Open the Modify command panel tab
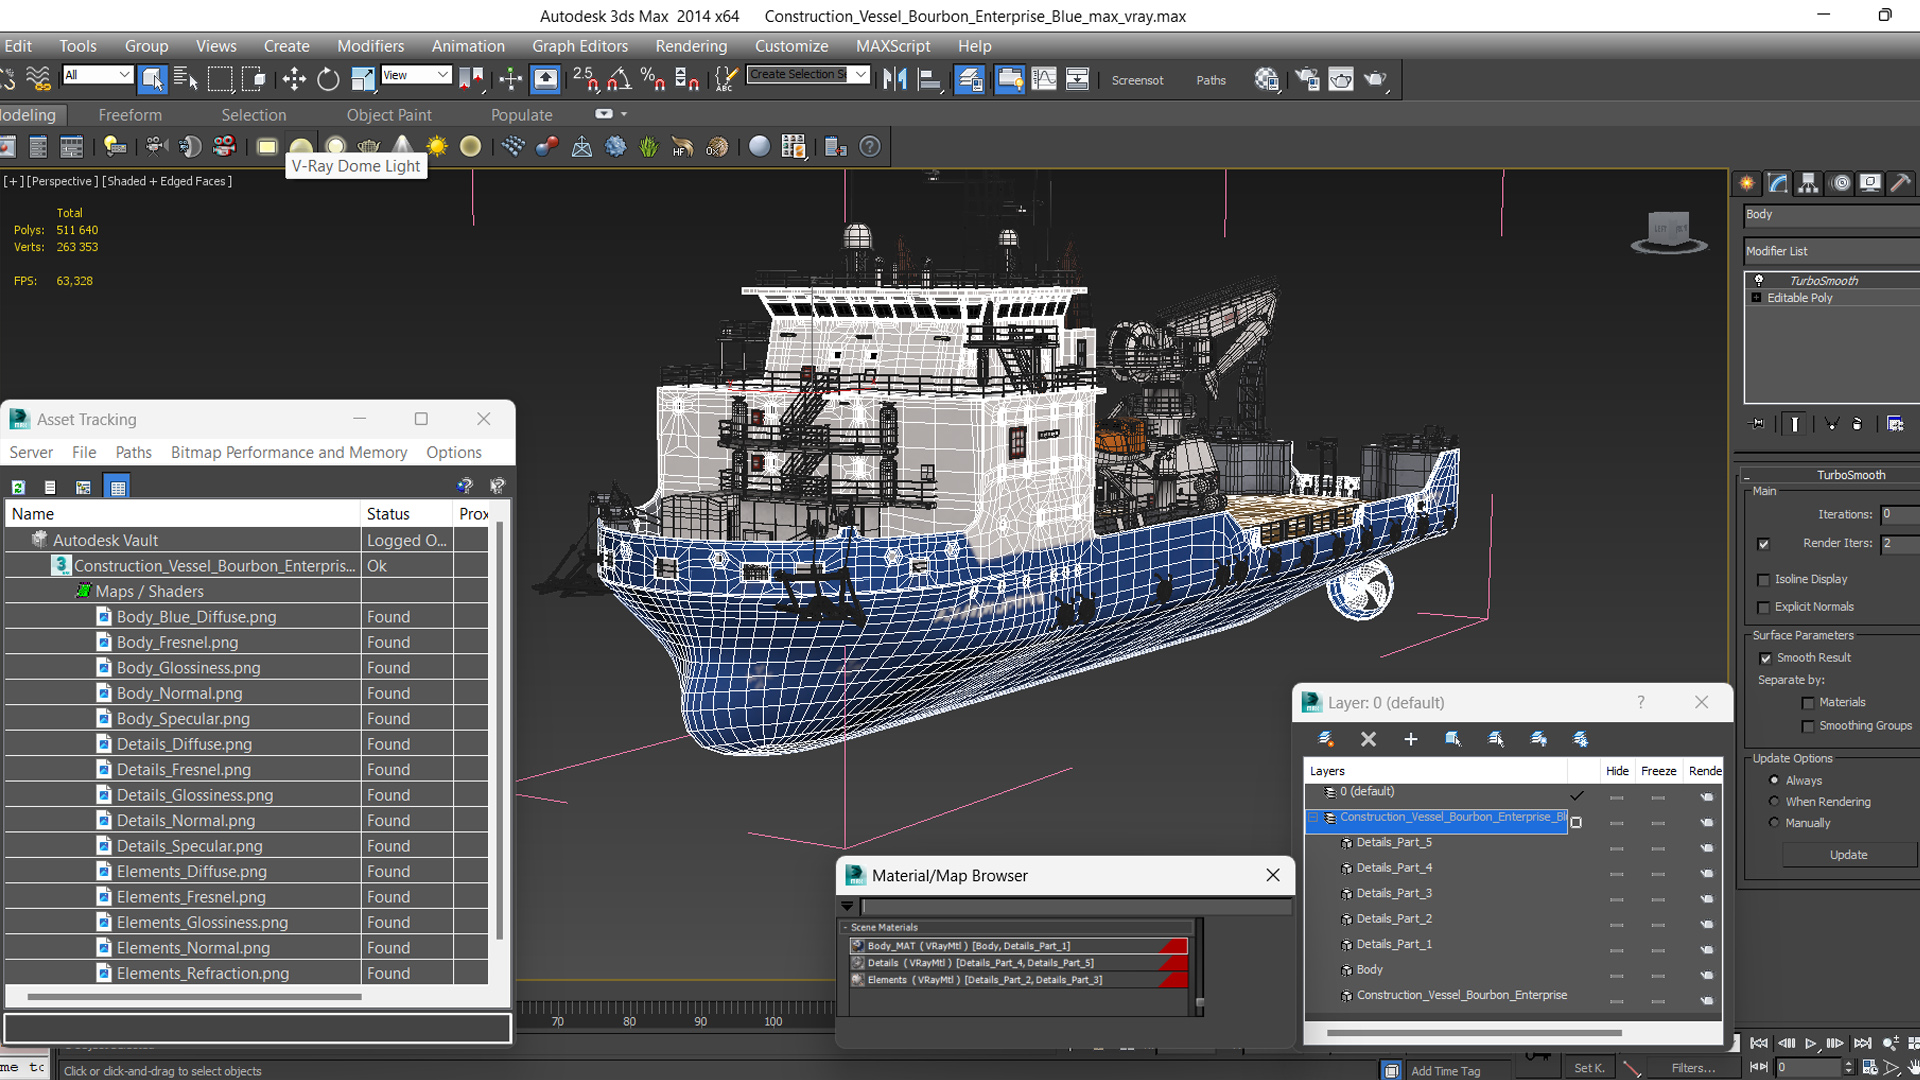1920x1080 pixels. [x=1778, y=183]
